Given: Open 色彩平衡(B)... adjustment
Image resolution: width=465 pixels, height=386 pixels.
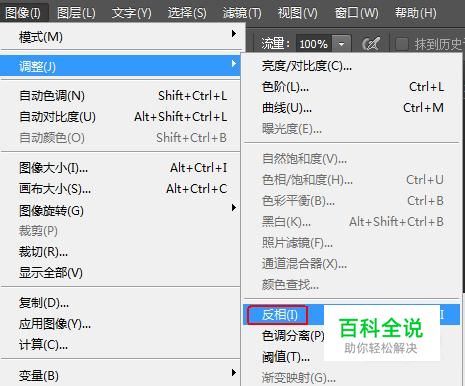Looking at the screenshot, I should point(351,201).
